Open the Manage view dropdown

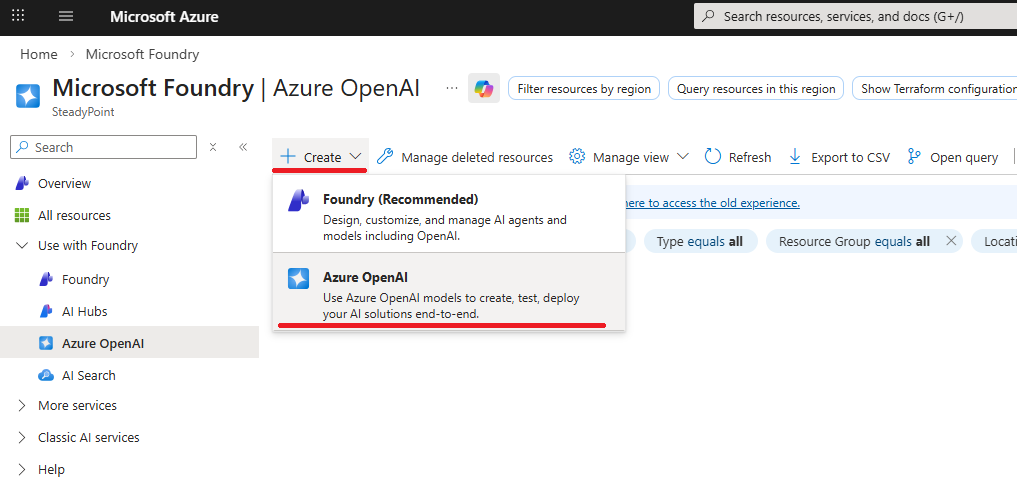(x=629, y=157)
